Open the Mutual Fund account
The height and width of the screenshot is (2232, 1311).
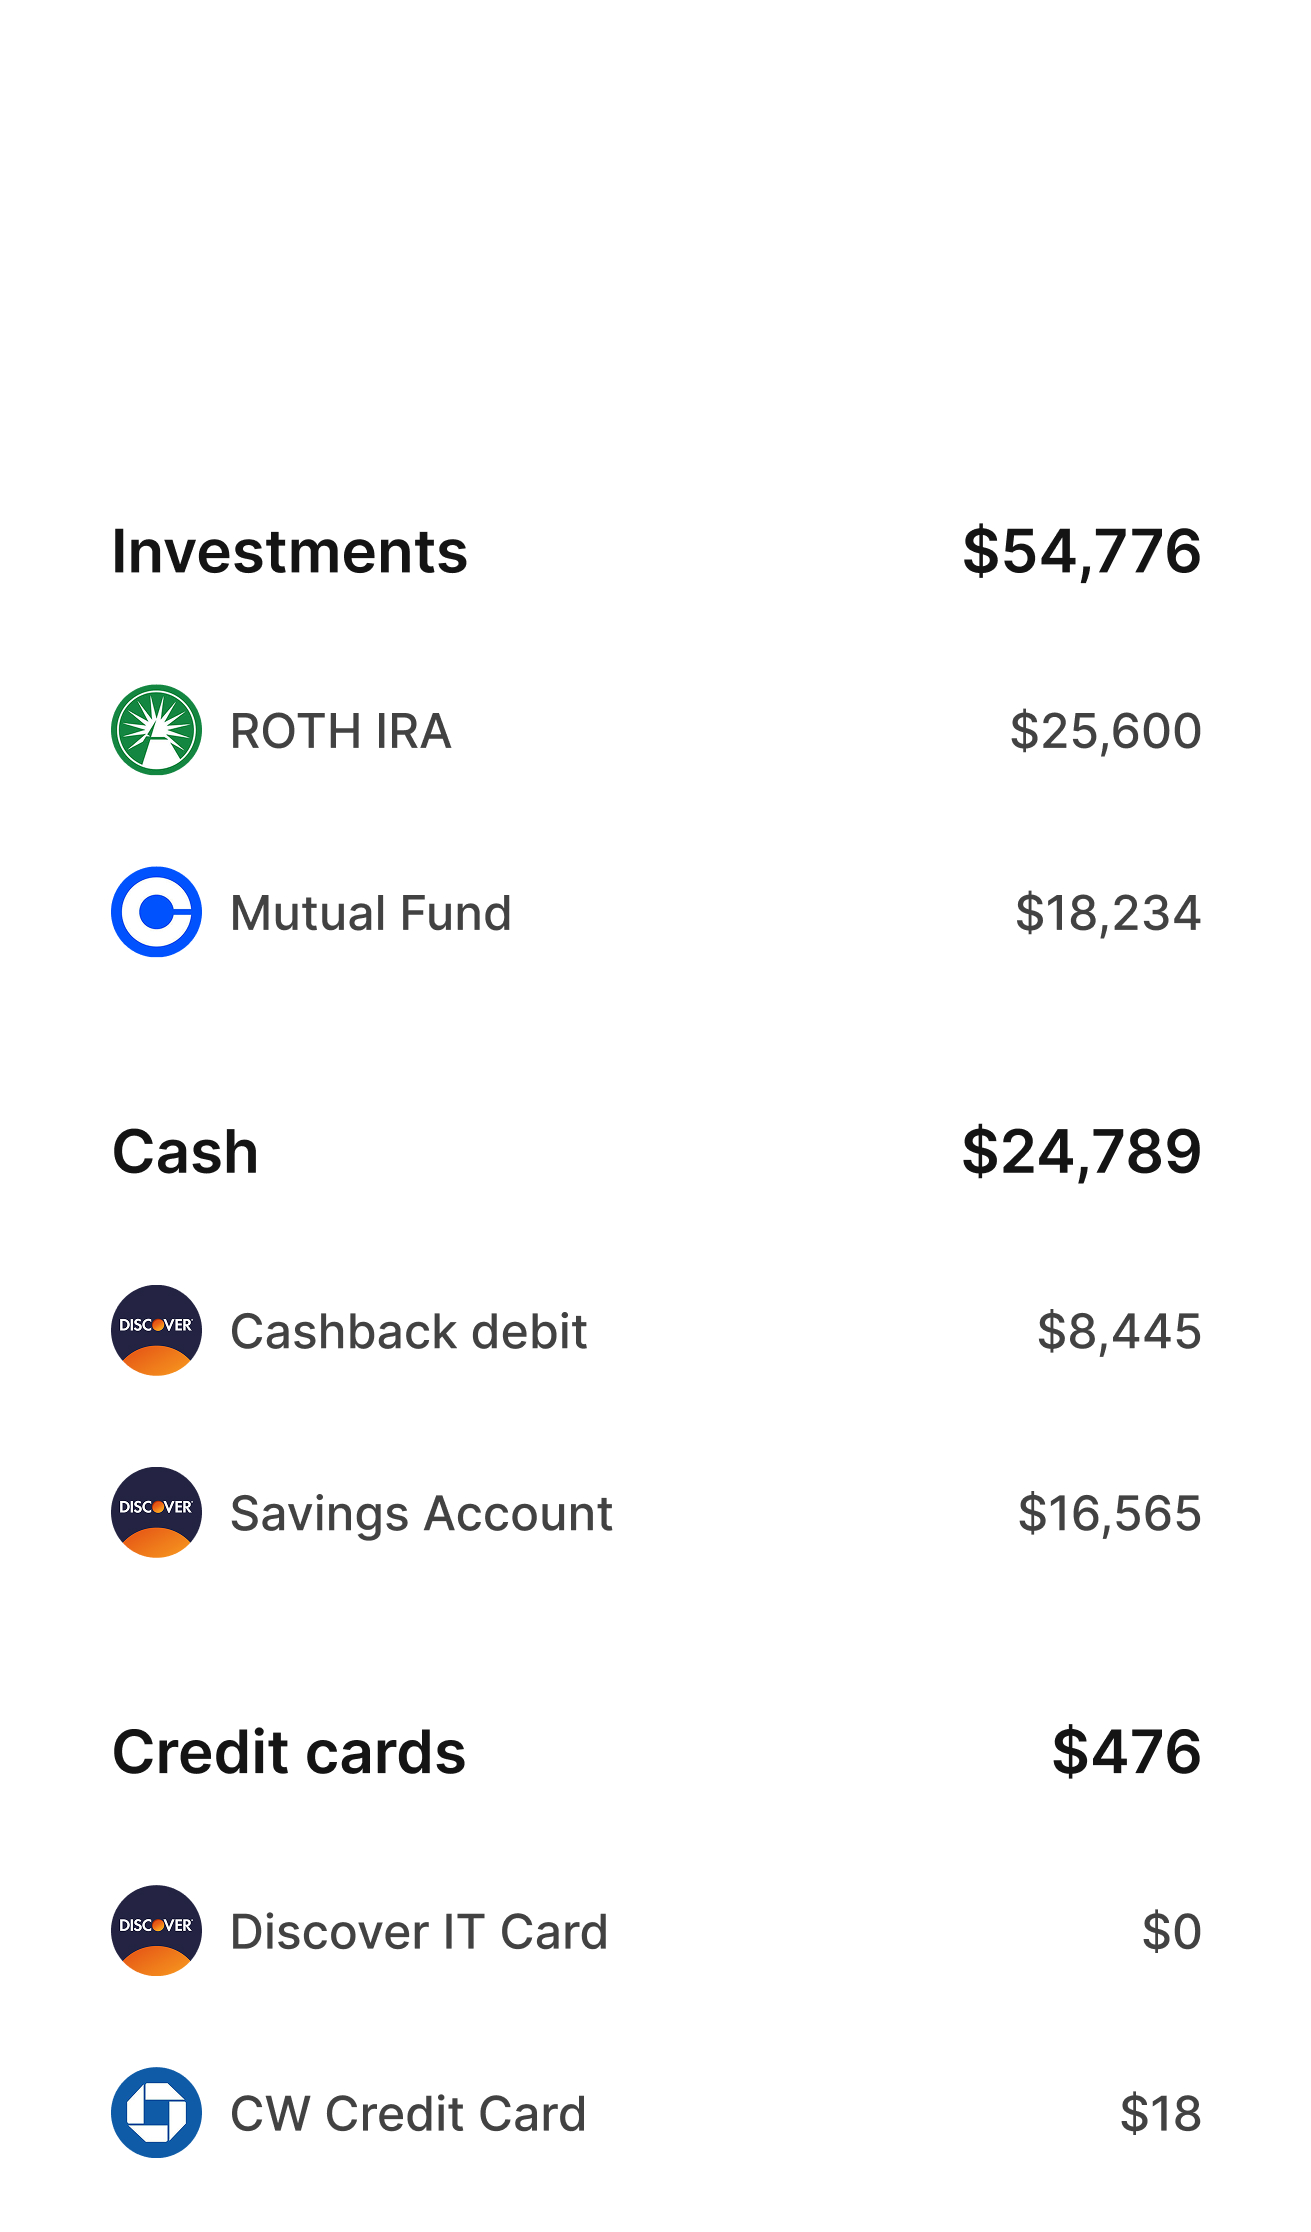(656, 912)
